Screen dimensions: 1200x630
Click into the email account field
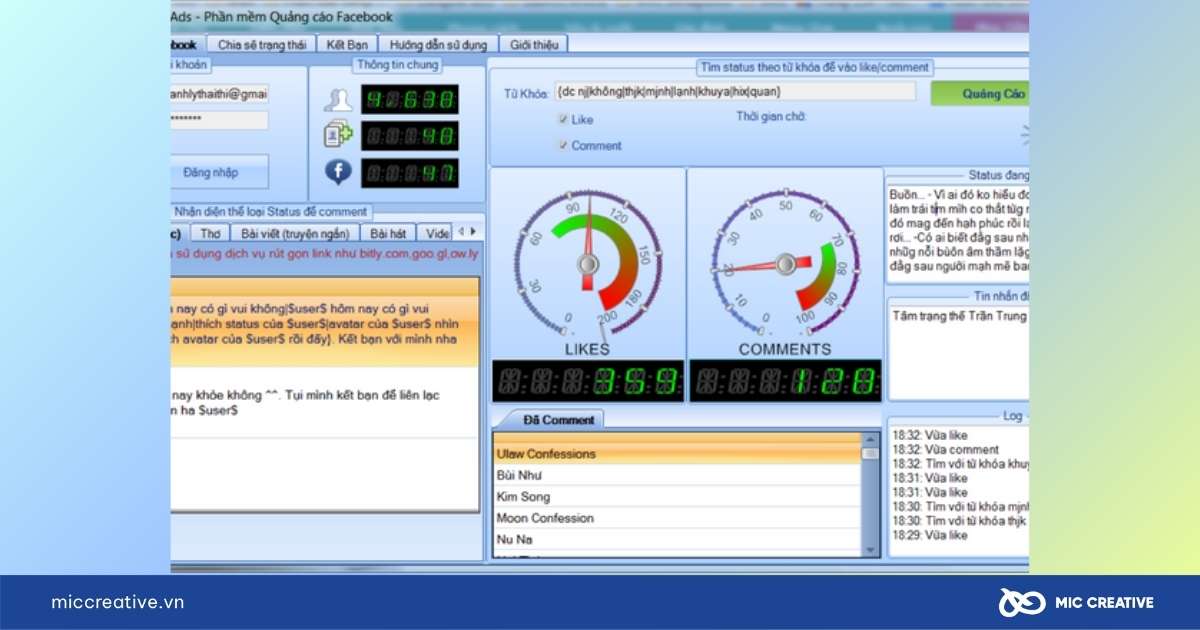click(219, 93)
